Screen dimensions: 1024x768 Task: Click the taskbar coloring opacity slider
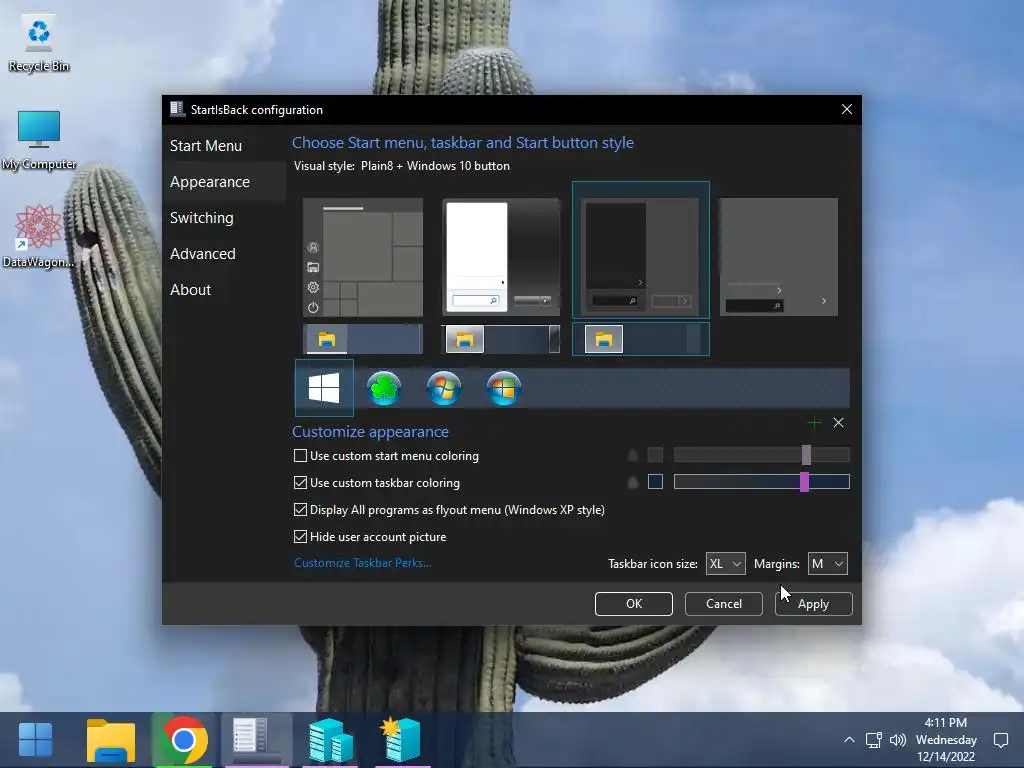click(x=761, y=482)
